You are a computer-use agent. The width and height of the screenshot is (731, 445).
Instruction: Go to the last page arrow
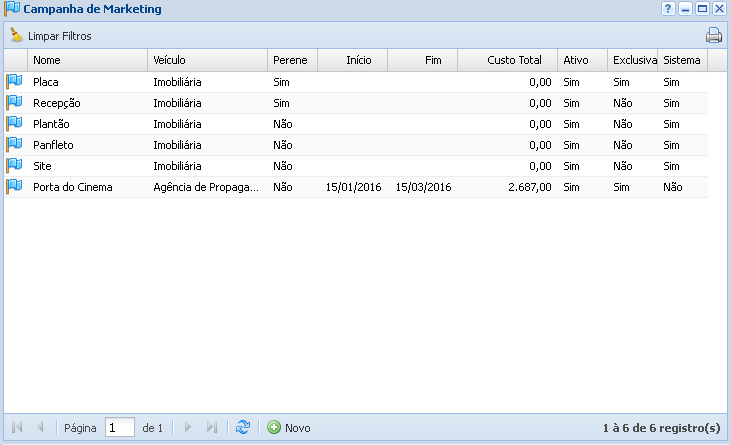tap(211, 427)
